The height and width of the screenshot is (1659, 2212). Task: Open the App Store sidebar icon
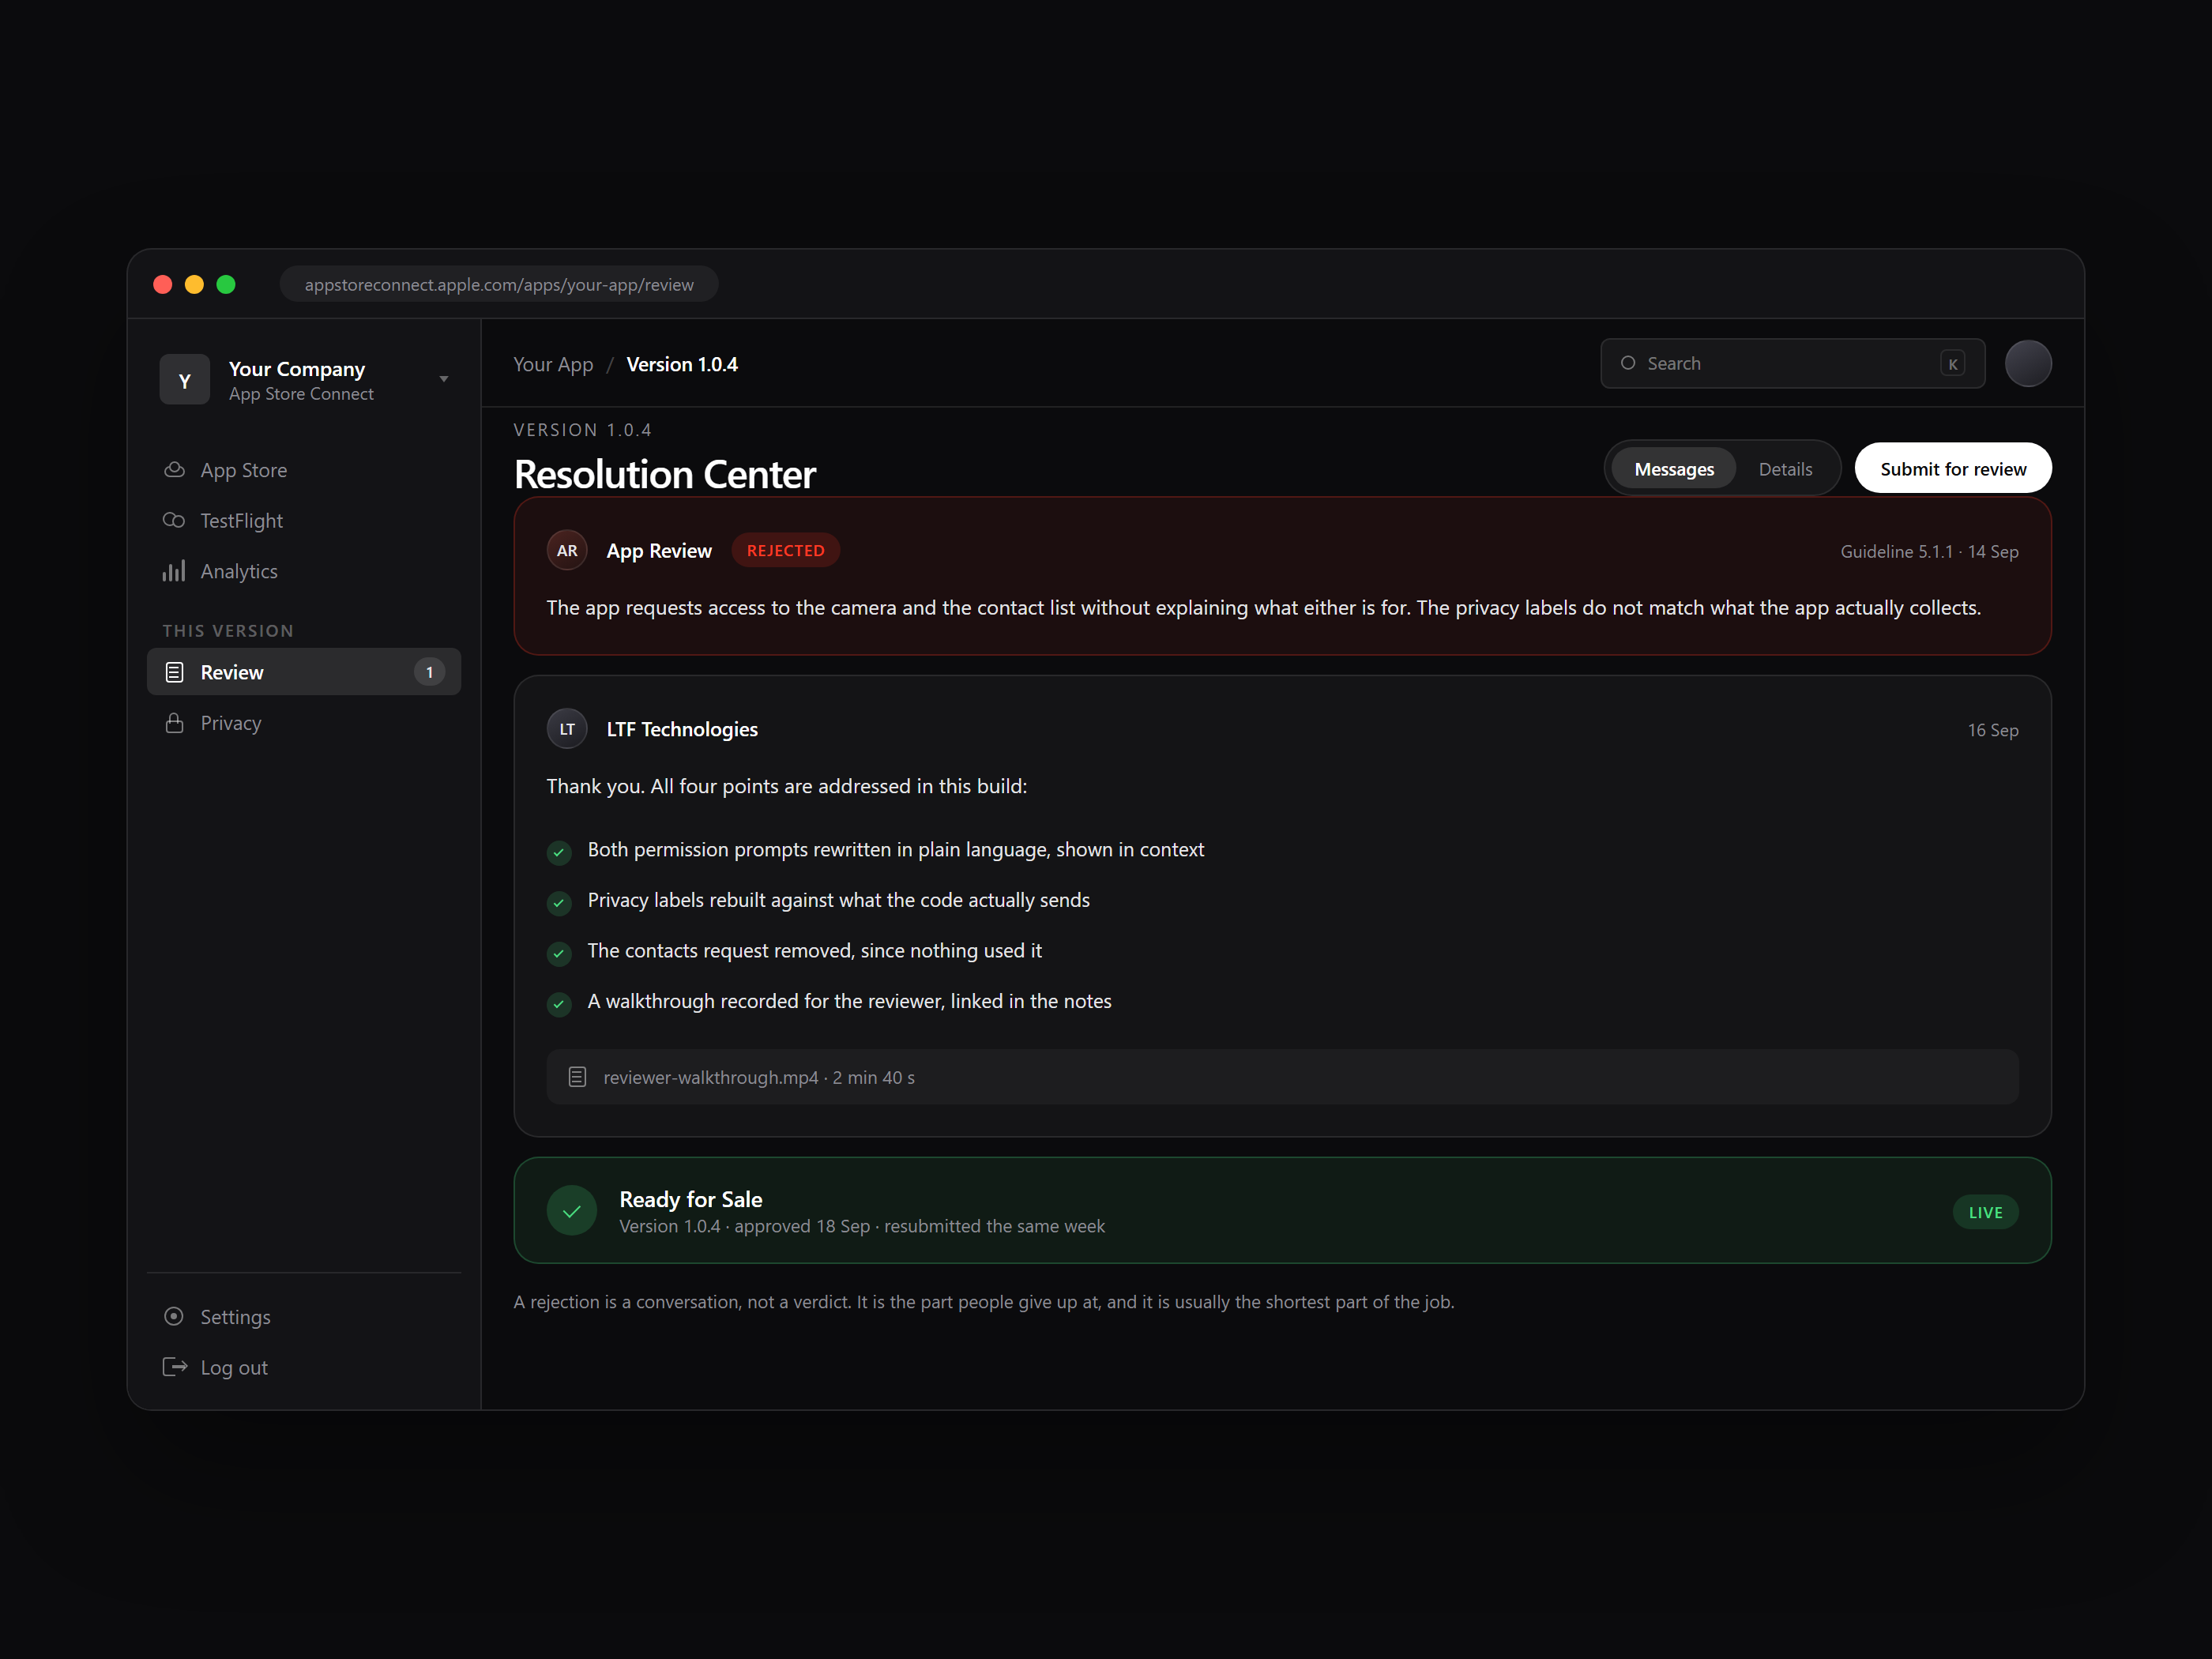tap(174, 470)
